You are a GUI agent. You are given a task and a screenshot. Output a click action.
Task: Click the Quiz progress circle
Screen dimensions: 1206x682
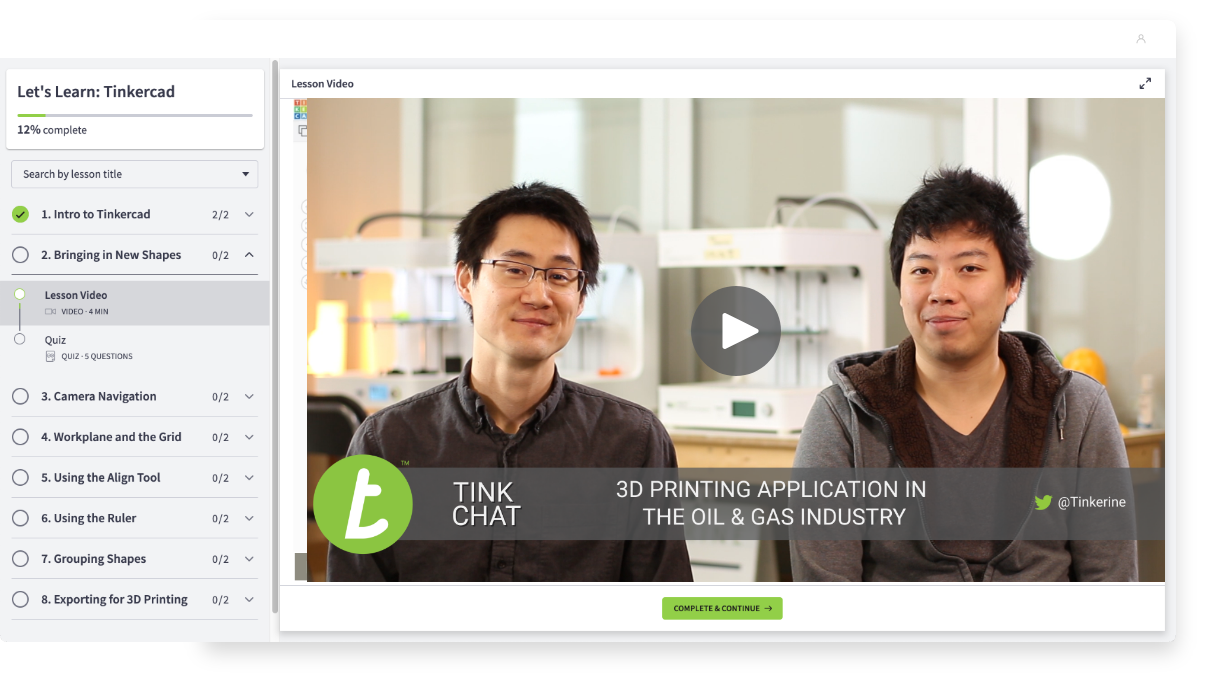[x=20, y=339]
